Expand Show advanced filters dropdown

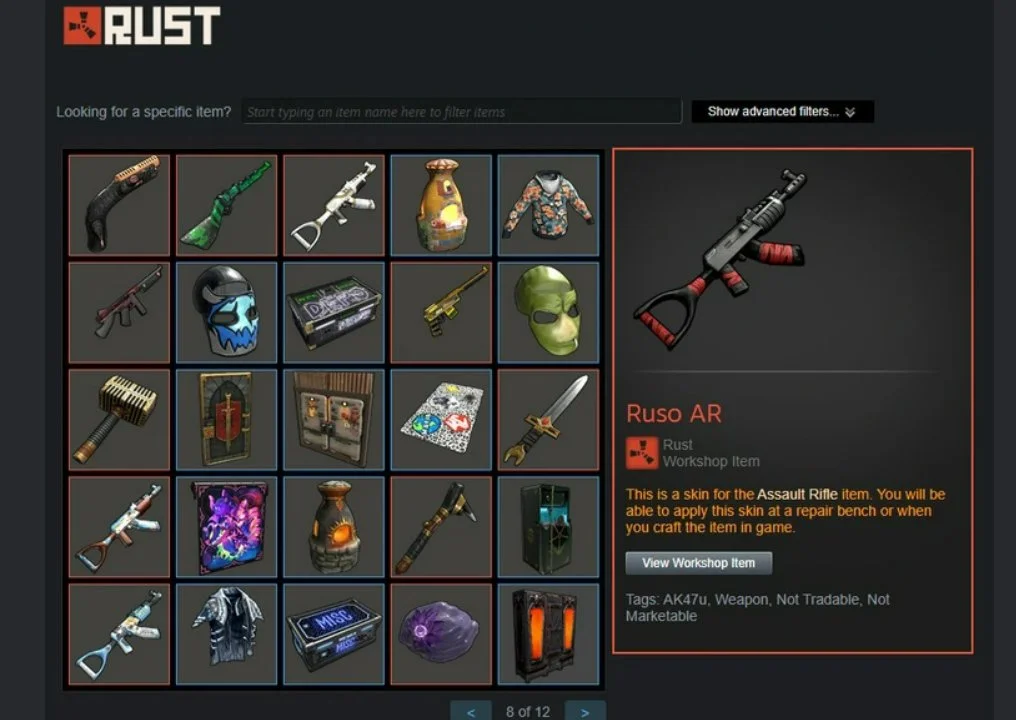[783, 111]
